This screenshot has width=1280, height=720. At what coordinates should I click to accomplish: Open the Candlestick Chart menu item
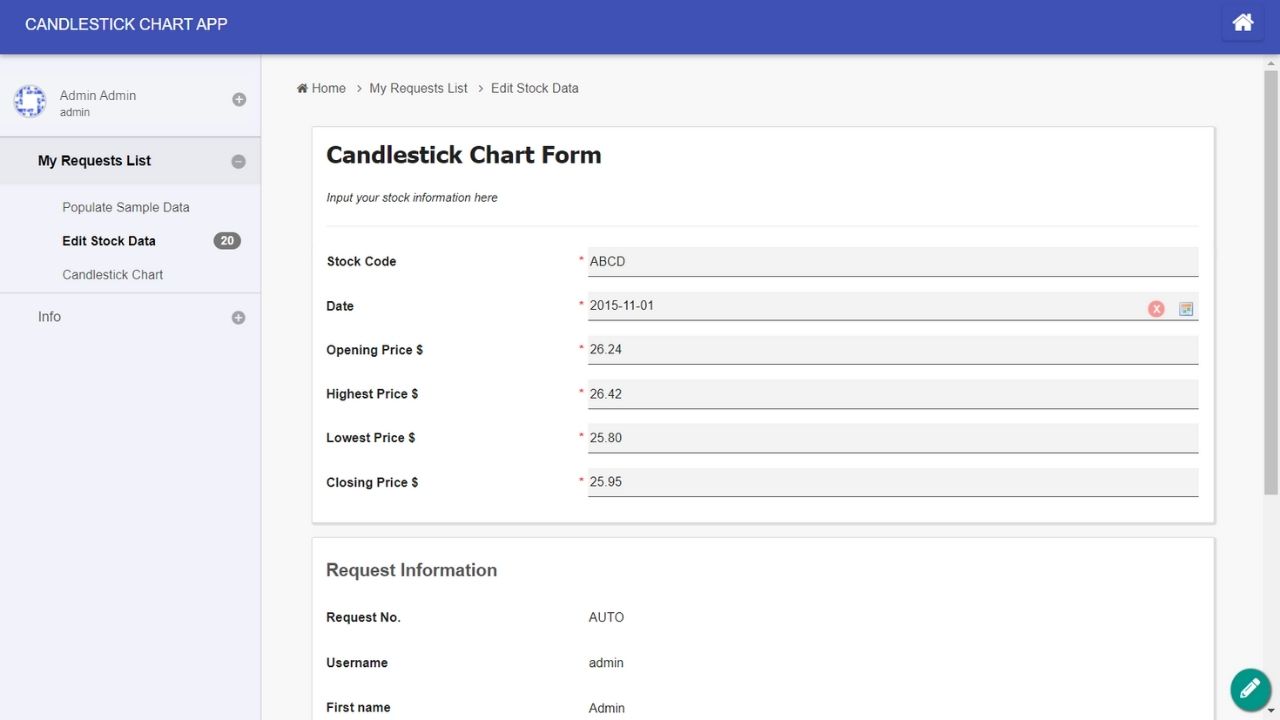(113, 275)
